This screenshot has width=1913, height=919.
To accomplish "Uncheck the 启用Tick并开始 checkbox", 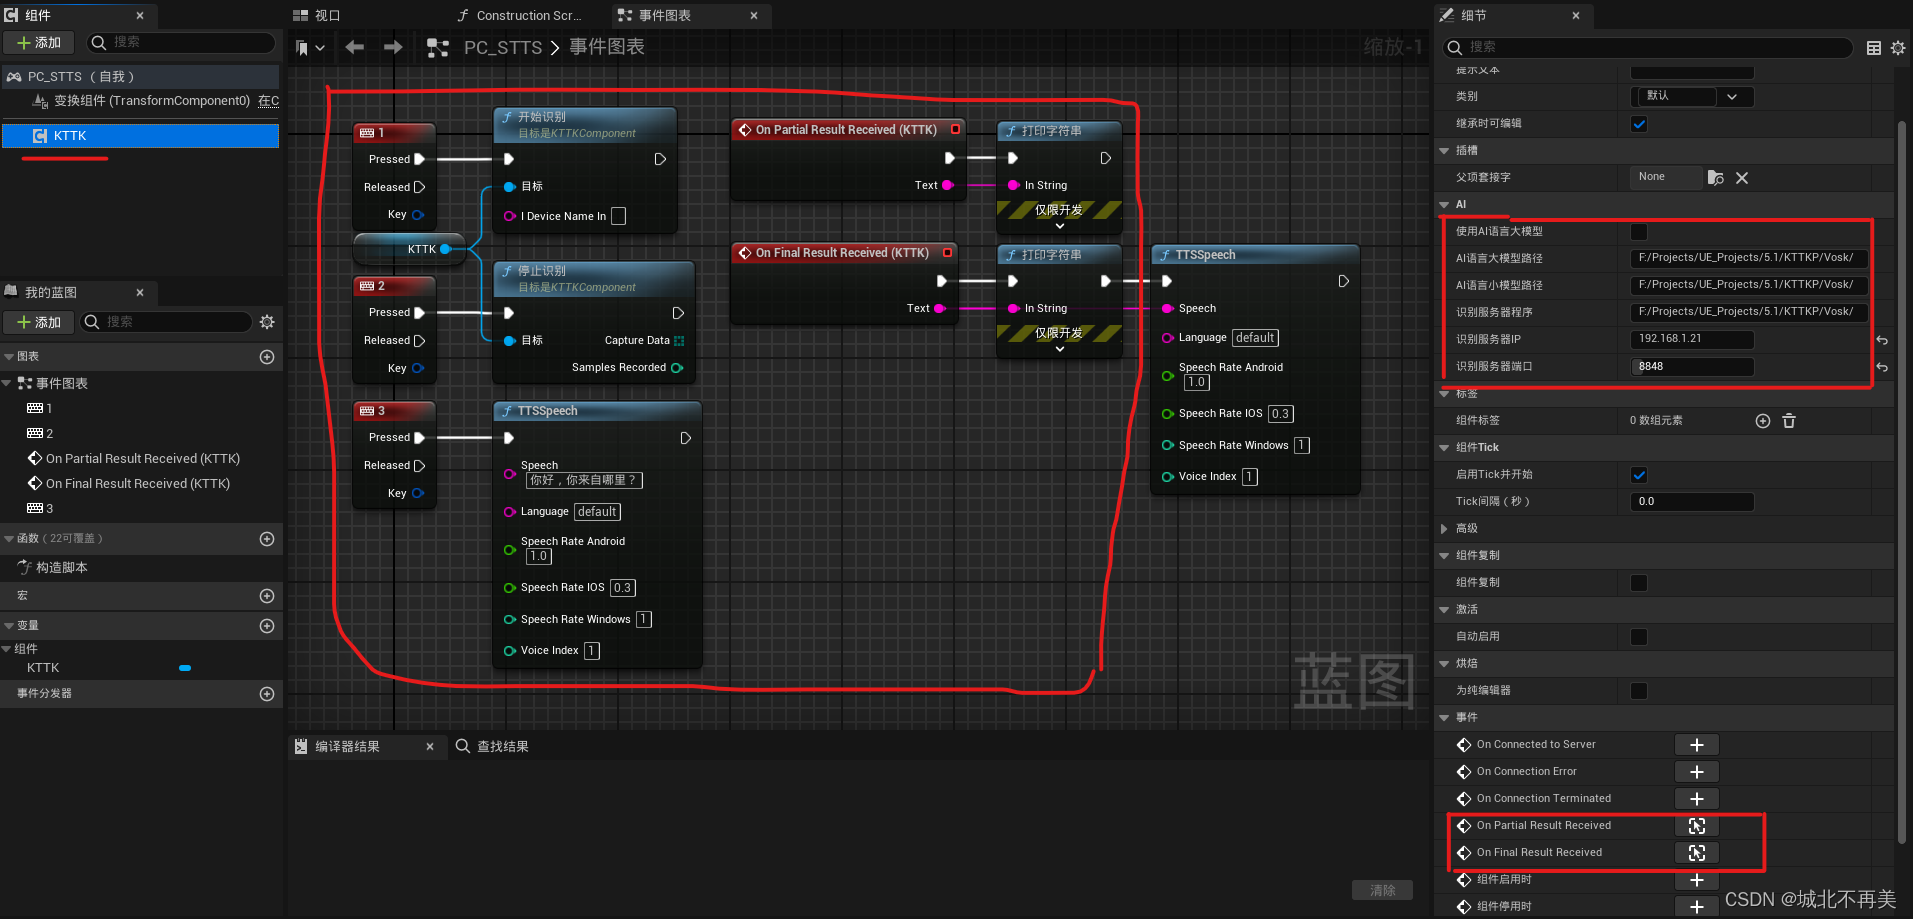I will coord(1638,474).
